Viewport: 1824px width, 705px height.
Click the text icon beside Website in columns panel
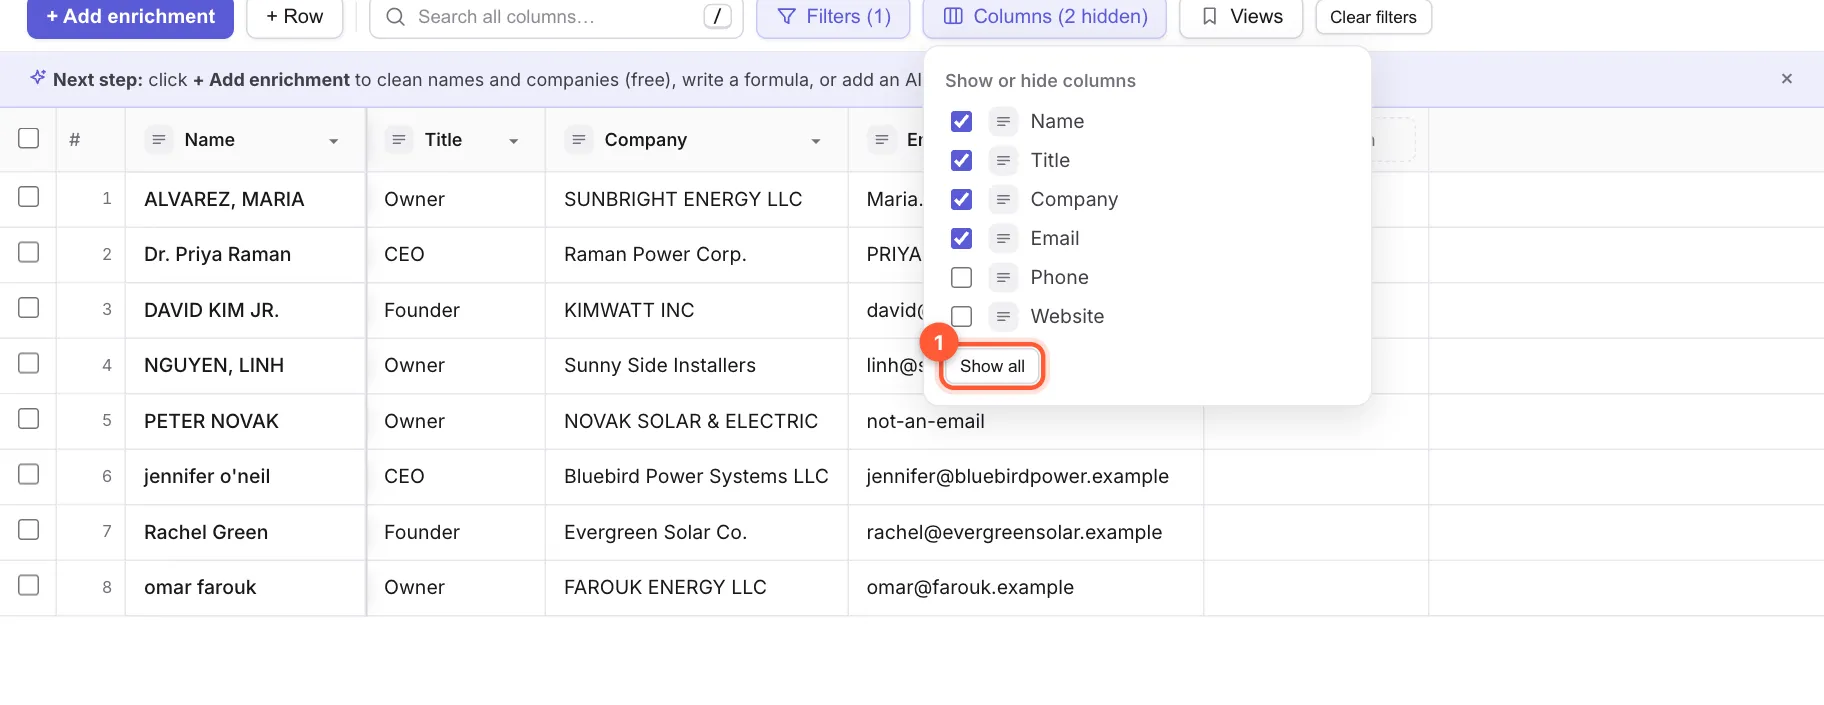tap(1003, 316)
